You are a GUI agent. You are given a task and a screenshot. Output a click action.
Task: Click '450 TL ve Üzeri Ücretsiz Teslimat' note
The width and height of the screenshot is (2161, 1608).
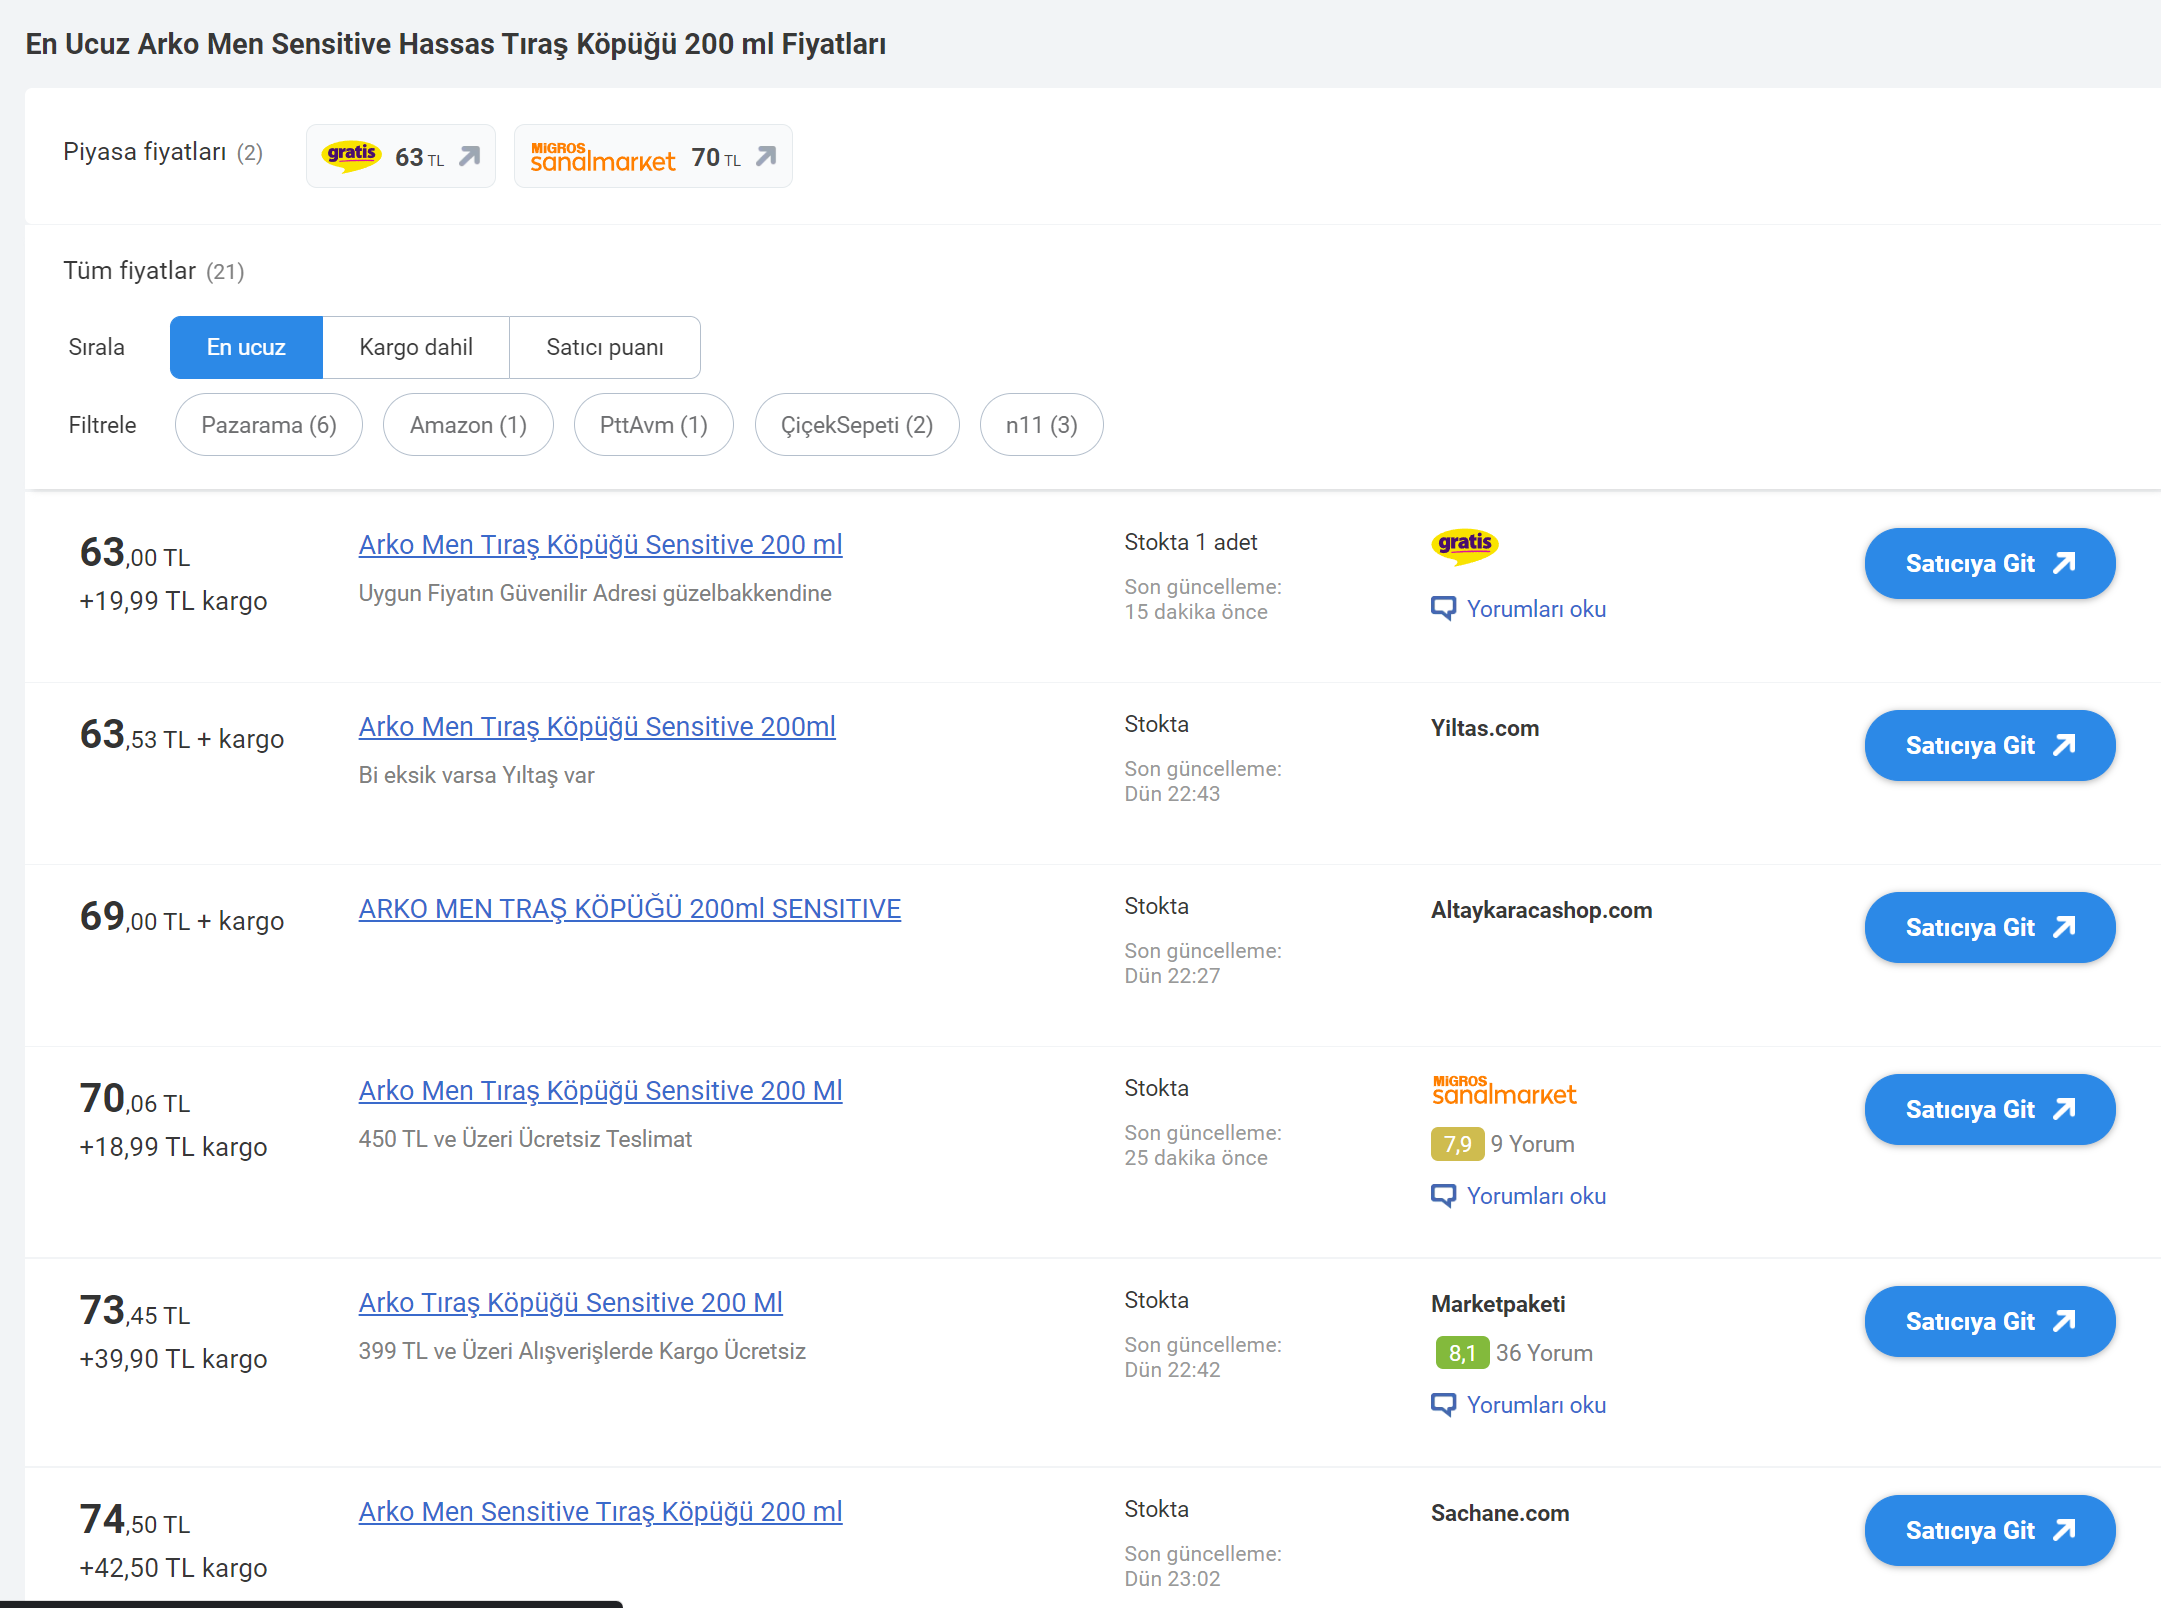click(x=525, y=1139)
